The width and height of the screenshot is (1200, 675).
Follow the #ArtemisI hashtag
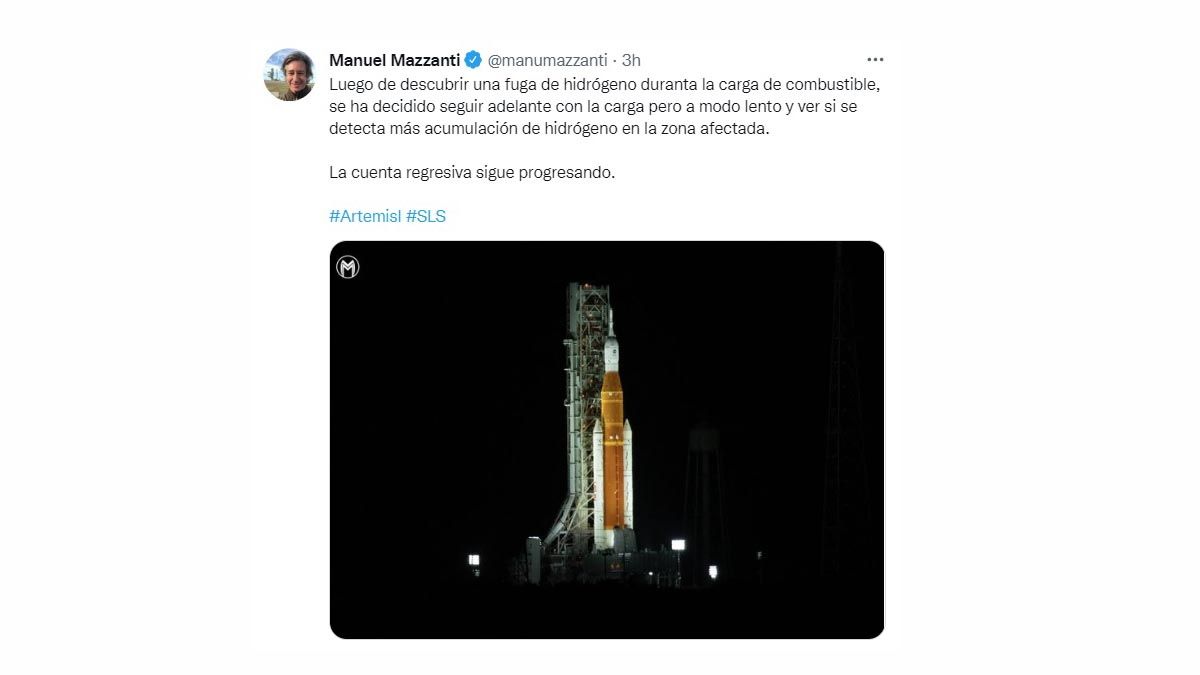[x=365, y=216]
